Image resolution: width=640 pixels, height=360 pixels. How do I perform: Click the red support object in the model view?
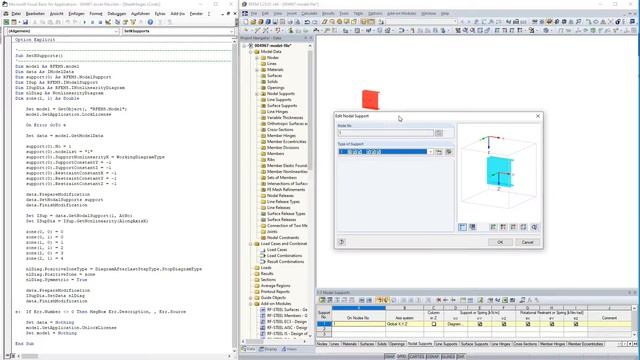[371, 100]
